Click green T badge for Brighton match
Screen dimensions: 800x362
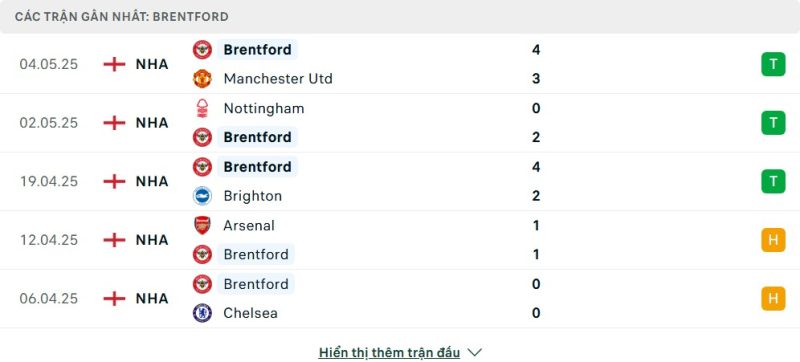pos(773,181)
